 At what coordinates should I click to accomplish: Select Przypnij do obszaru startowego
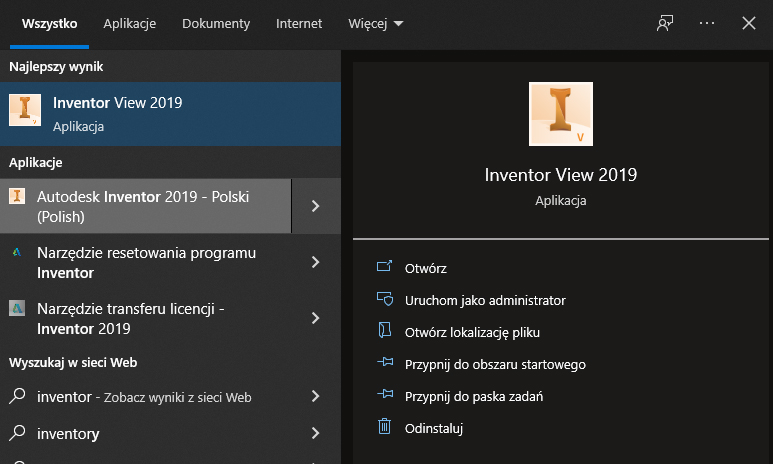click(495, 364)
